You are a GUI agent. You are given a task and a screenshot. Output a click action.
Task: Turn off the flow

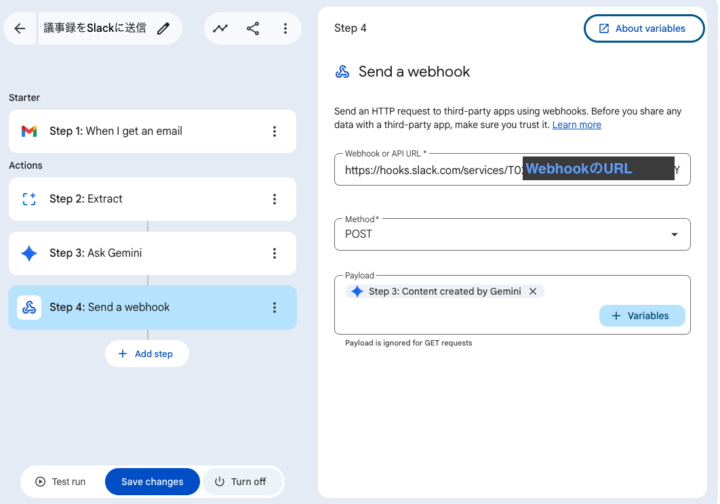pos(241,481)
